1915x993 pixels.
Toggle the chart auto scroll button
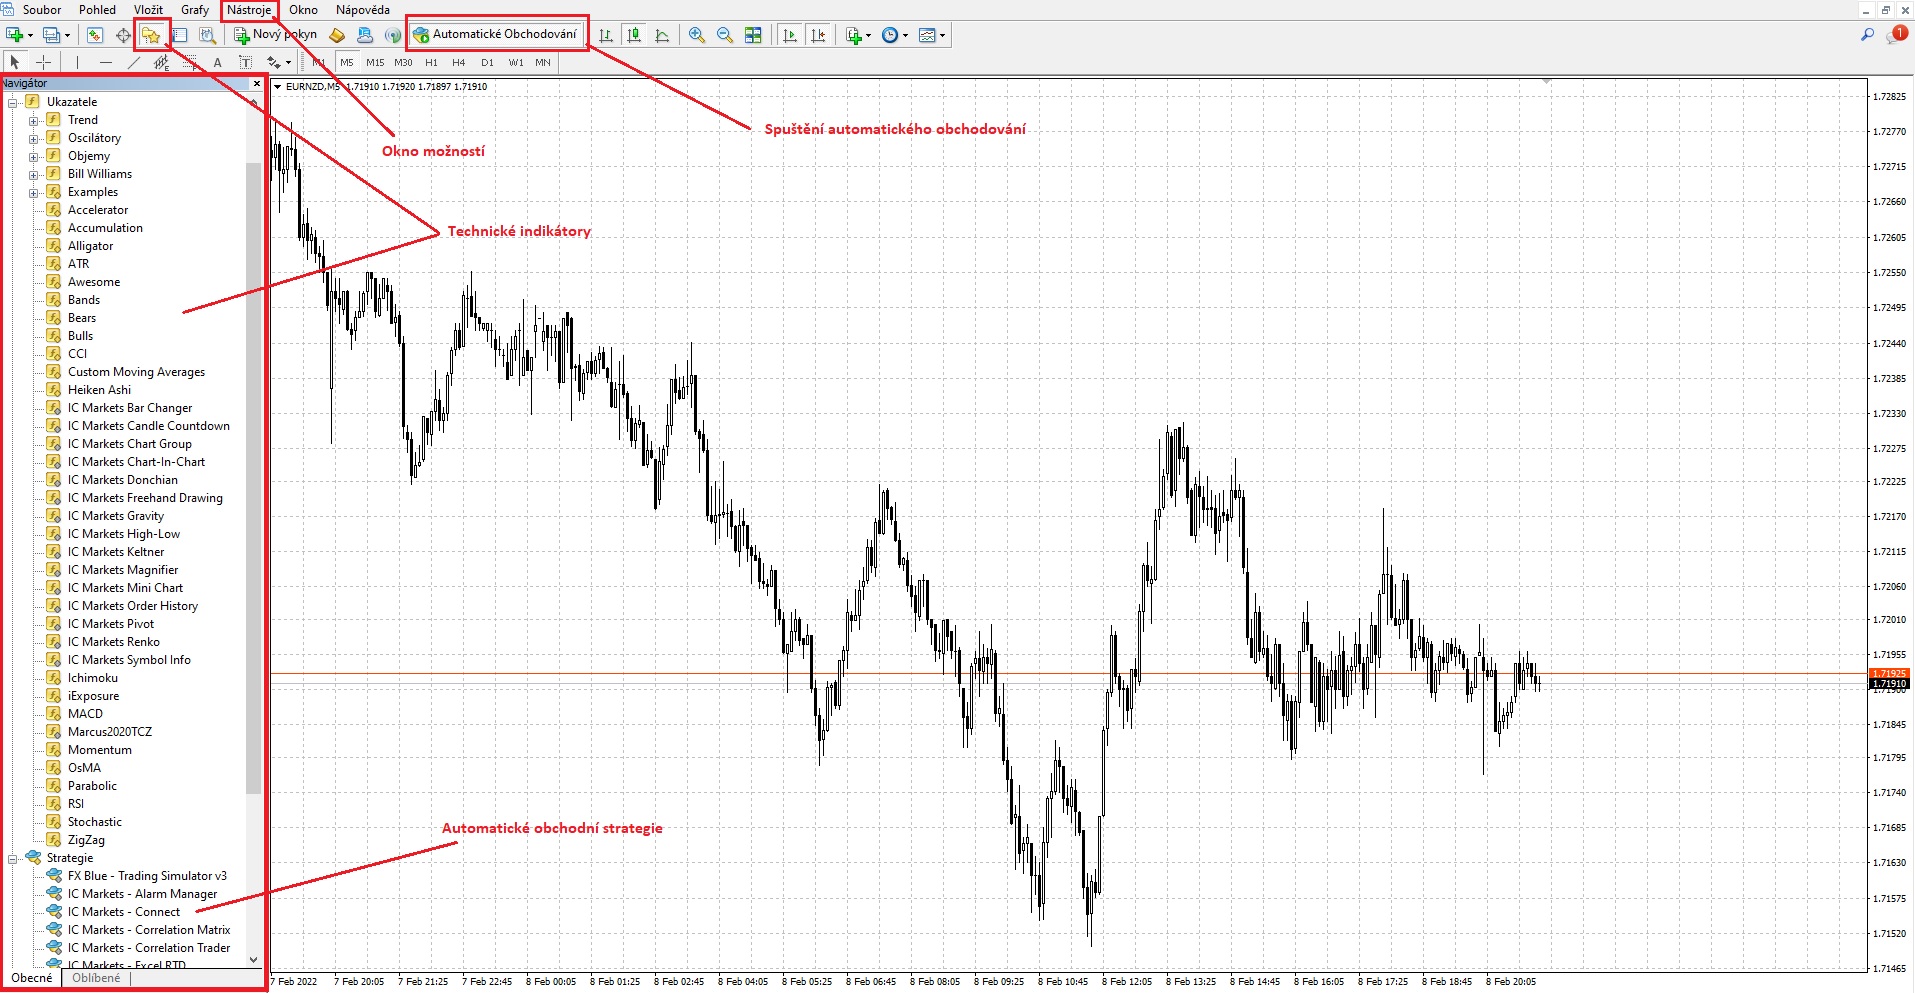790,35
